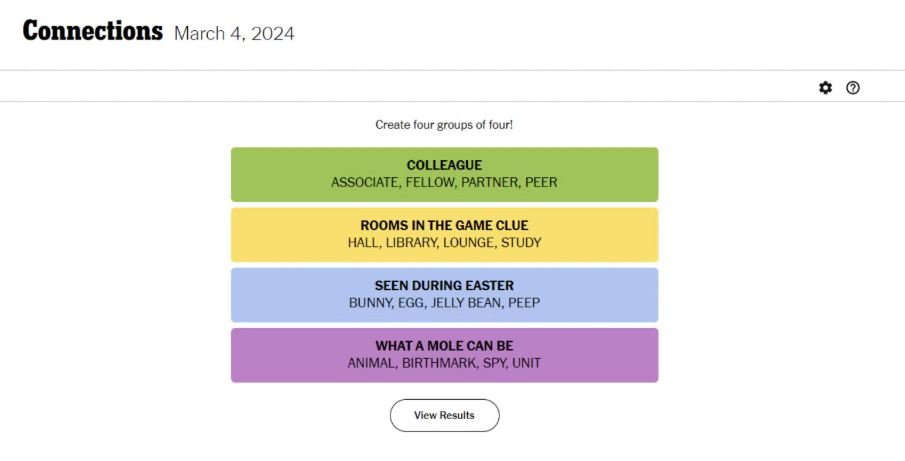Open the settings gear icon

coord(825,88)
